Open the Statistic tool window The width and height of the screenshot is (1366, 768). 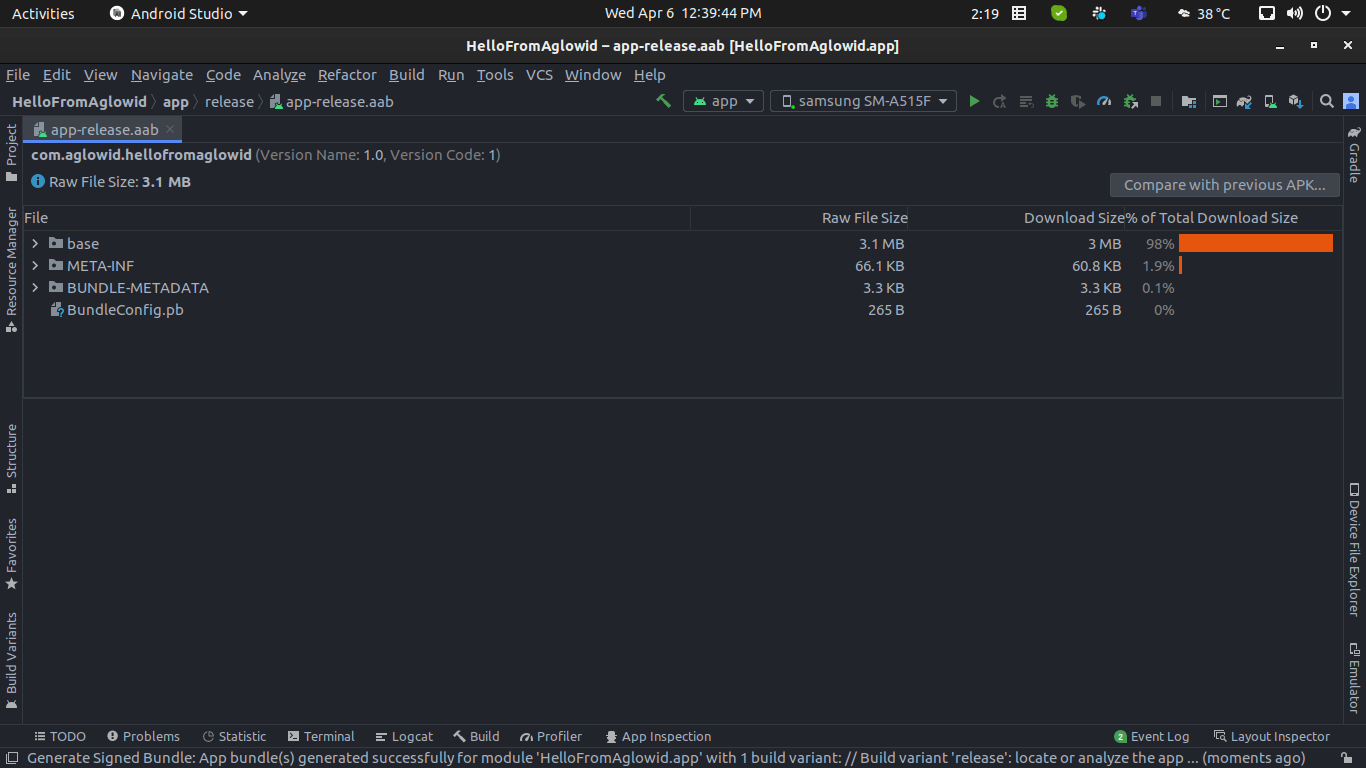coord(234,736)
